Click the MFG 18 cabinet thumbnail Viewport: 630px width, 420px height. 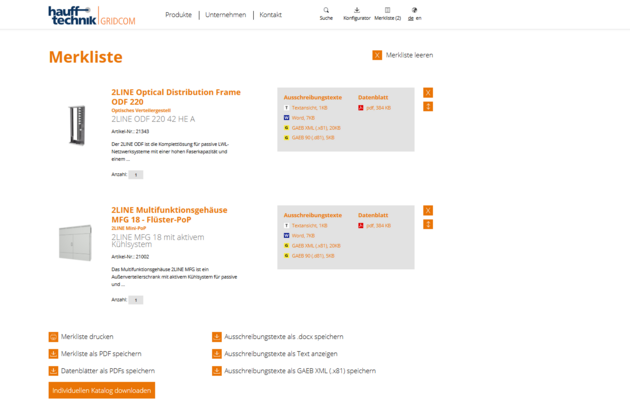(75, 242)
